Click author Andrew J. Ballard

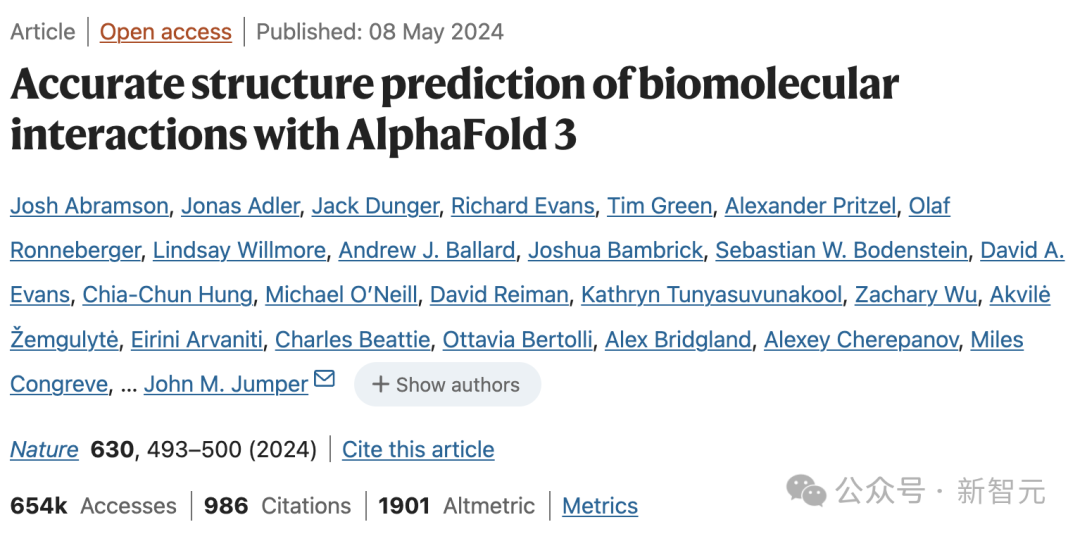pyautogui.click(x=426, y=250)
